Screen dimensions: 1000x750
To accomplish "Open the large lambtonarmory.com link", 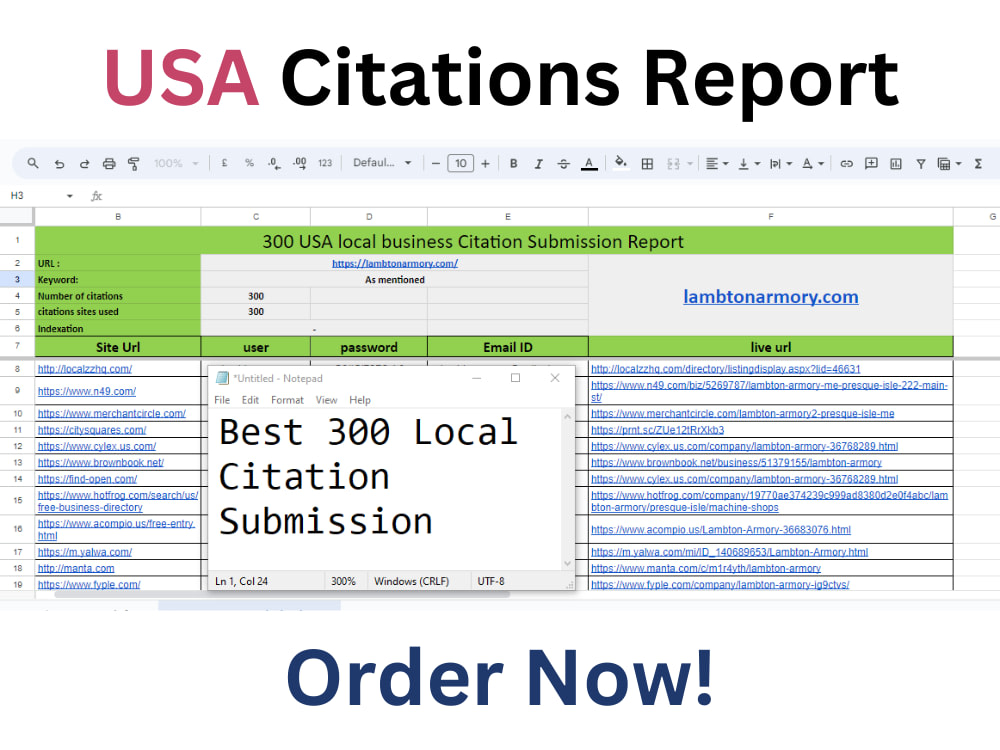I will tap(770, 297).
